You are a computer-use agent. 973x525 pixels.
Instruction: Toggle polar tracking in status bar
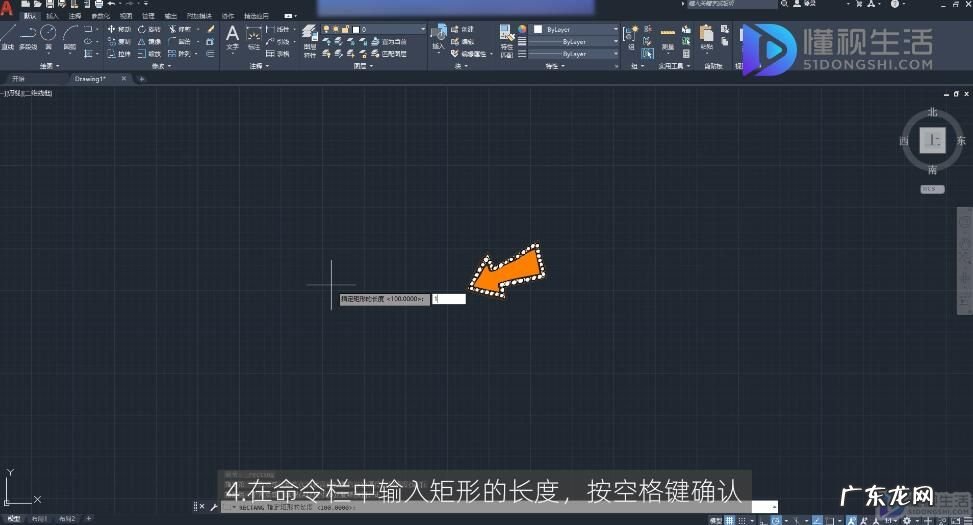(776, 521)
